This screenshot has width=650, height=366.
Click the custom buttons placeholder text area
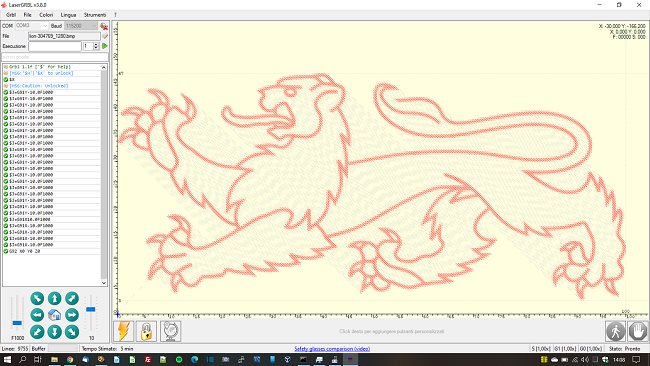coord(391,331)
